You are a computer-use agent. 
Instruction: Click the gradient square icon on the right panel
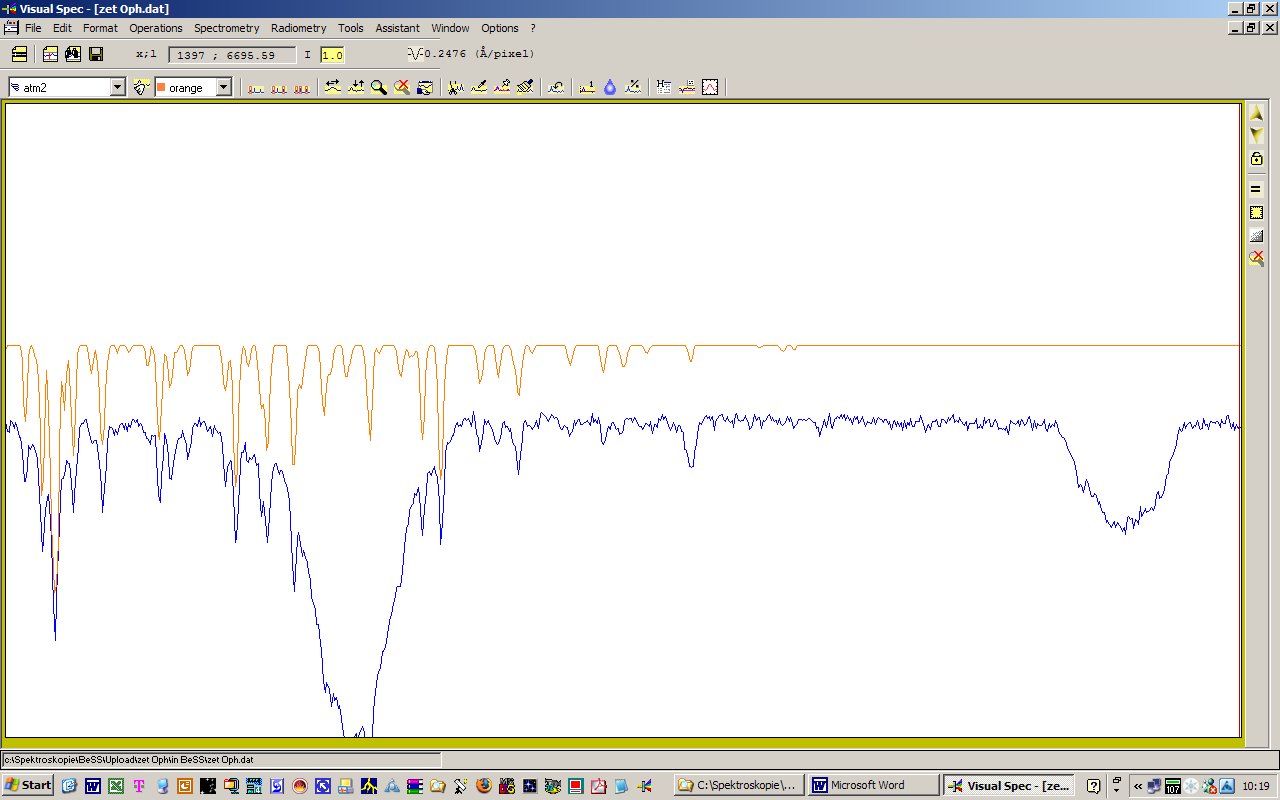tap(1256, 234)
